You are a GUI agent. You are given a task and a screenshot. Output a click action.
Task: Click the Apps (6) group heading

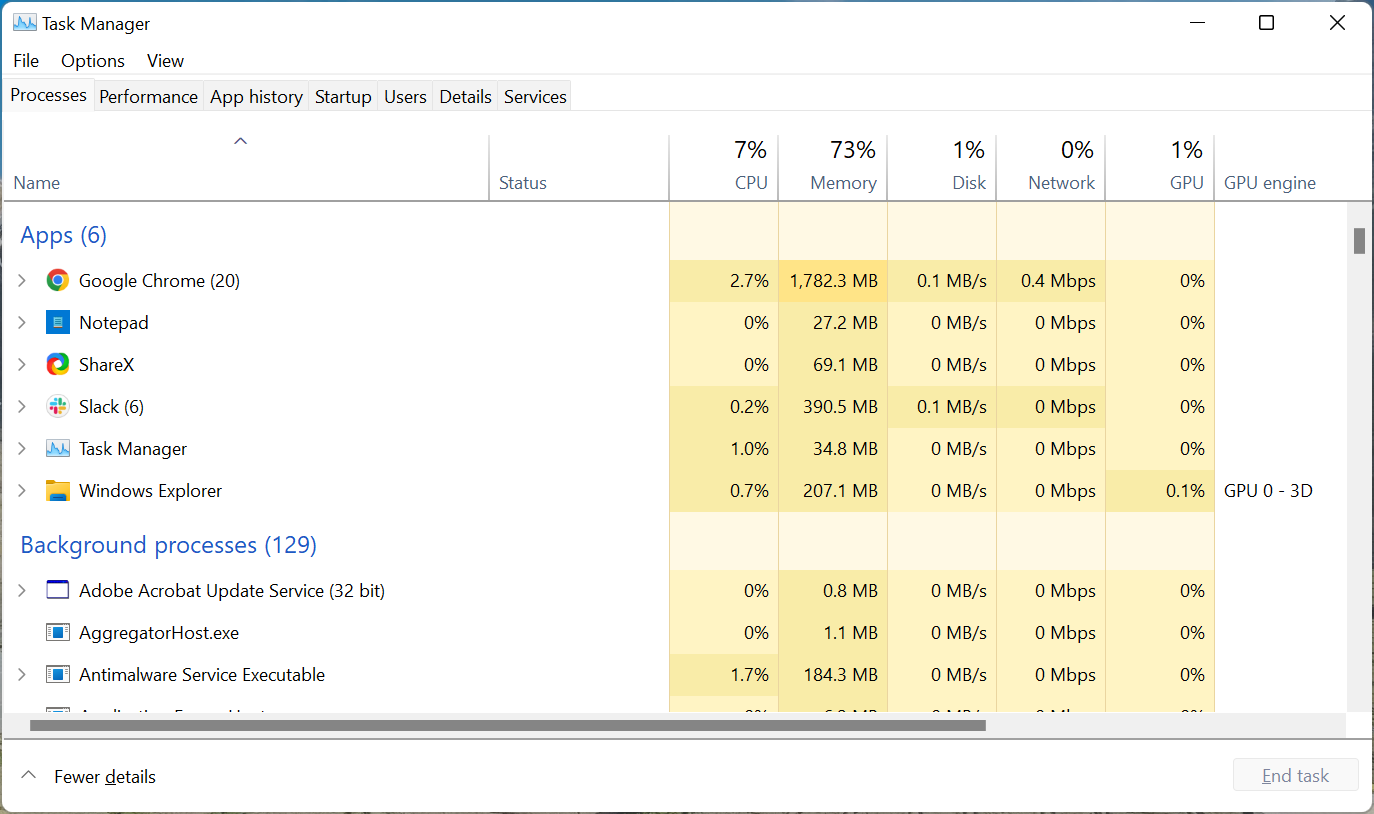tap(63, 235)
